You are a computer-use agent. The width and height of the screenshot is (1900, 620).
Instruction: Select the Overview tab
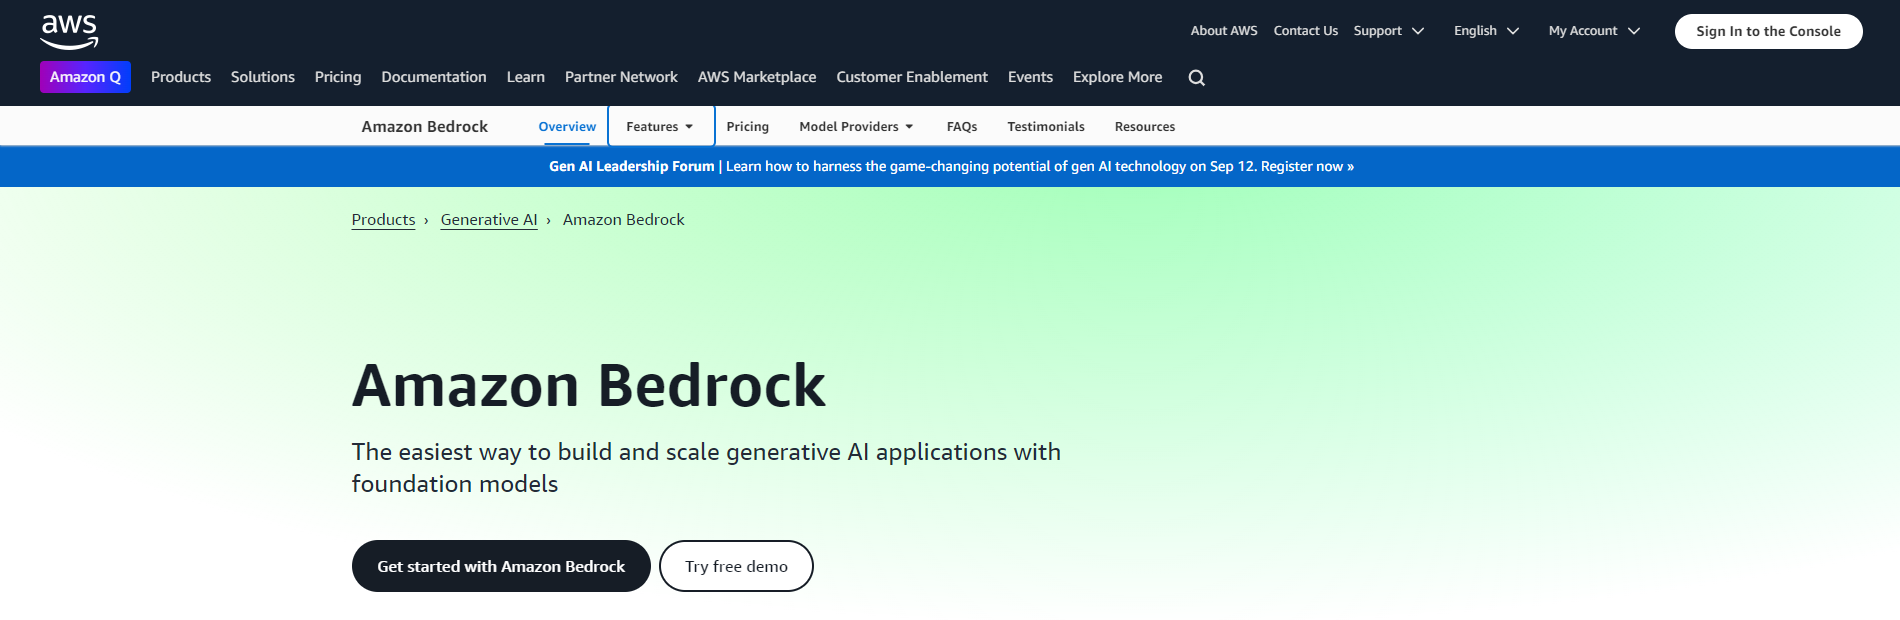coord(567,127)
